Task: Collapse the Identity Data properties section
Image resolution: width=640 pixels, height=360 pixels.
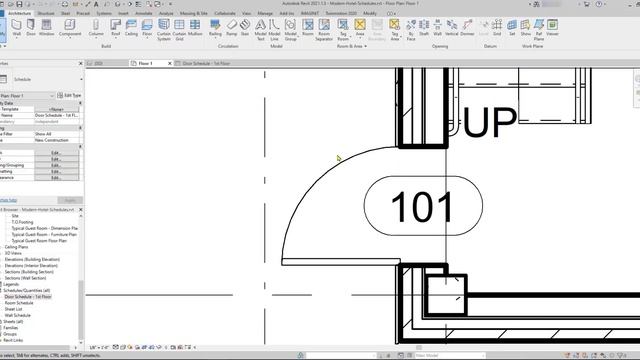Action: click(x=80, y=103)
